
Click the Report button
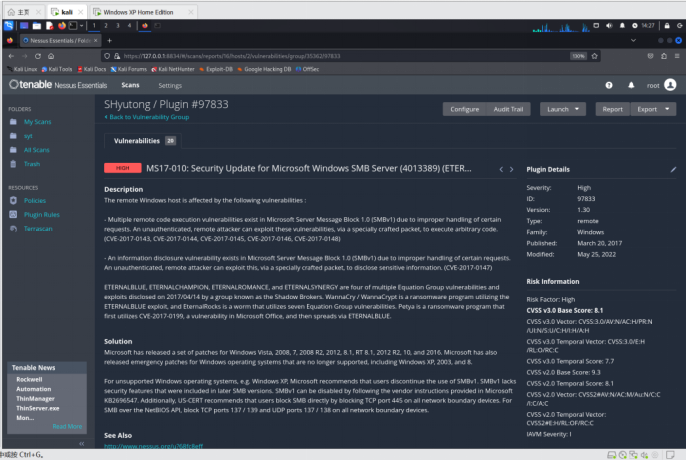612,109
